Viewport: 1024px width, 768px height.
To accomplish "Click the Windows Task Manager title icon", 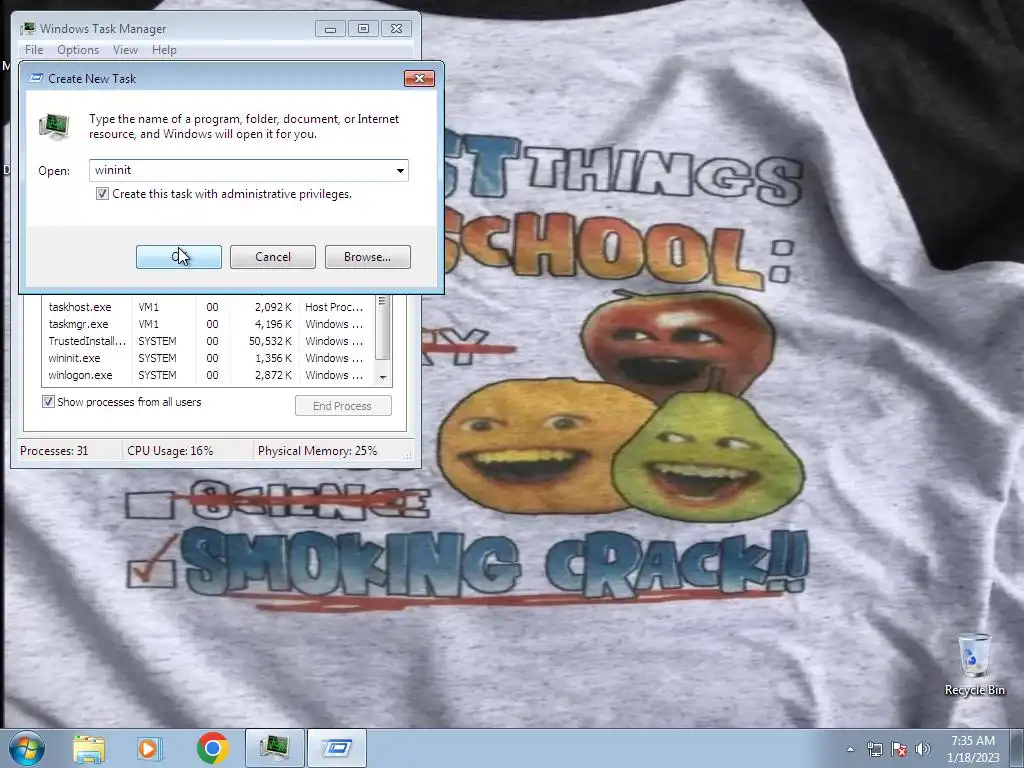I will coord(27,29).
